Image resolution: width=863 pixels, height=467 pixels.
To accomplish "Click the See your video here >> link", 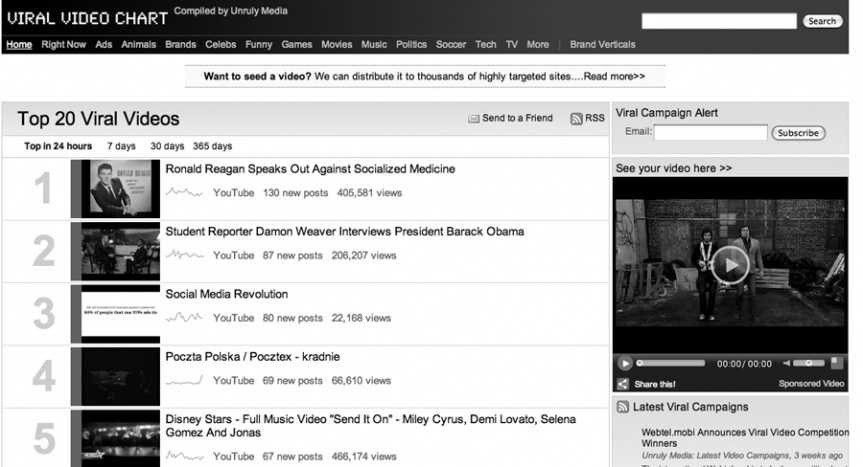I will pos(674,168).
